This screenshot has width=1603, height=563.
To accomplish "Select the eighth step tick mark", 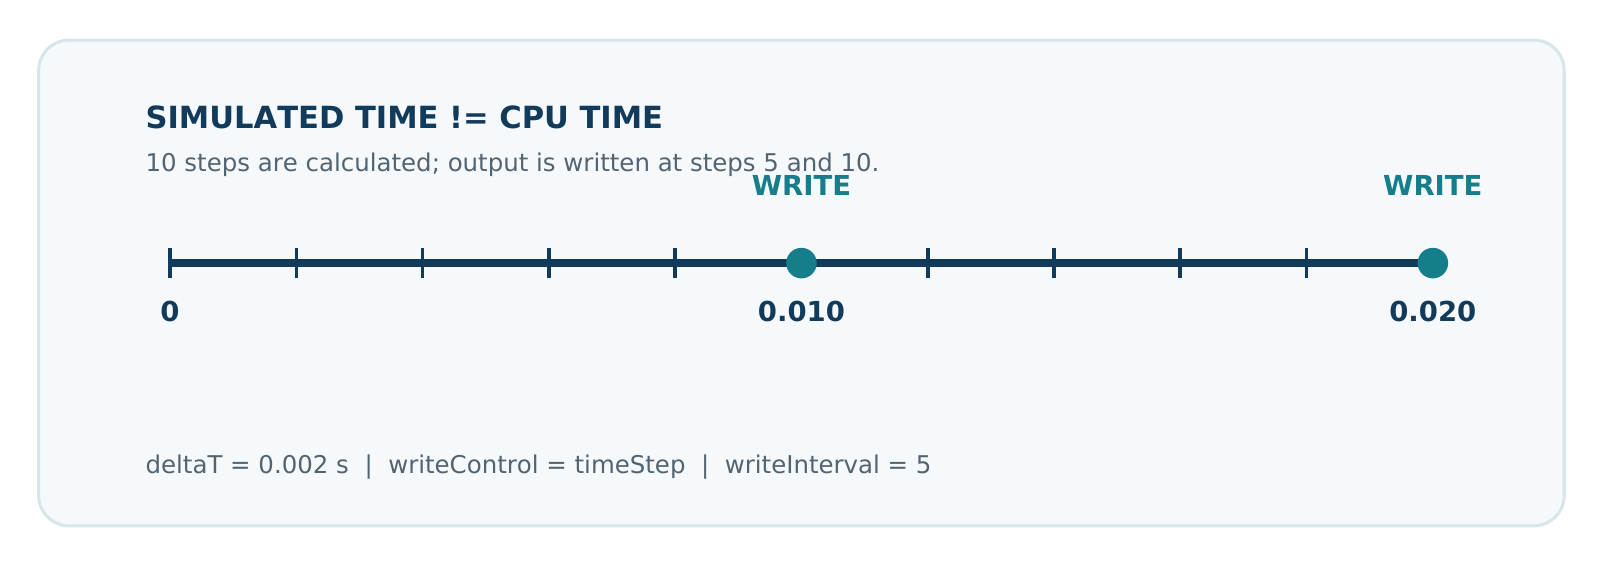I will point(1180,263).
